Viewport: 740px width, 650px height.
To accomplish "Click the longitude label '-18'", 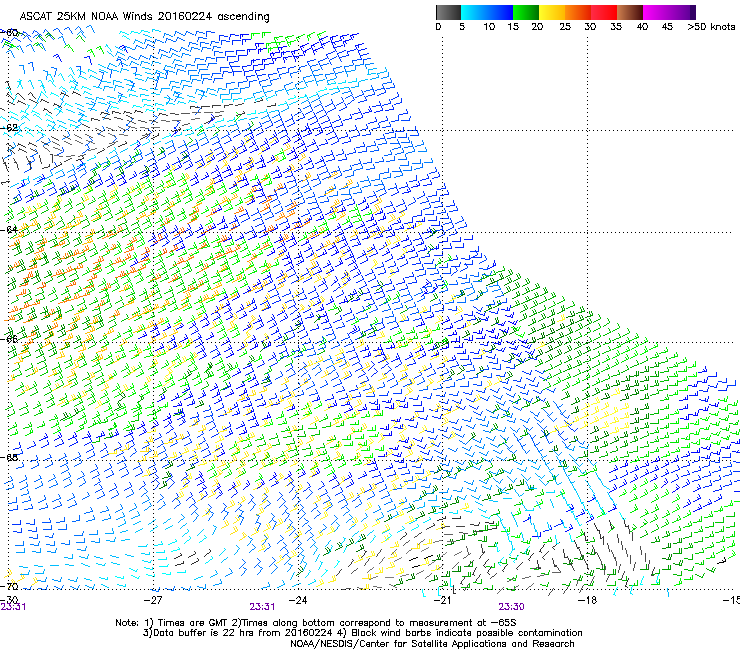I will pyautogui.click(x=587, y=600).
